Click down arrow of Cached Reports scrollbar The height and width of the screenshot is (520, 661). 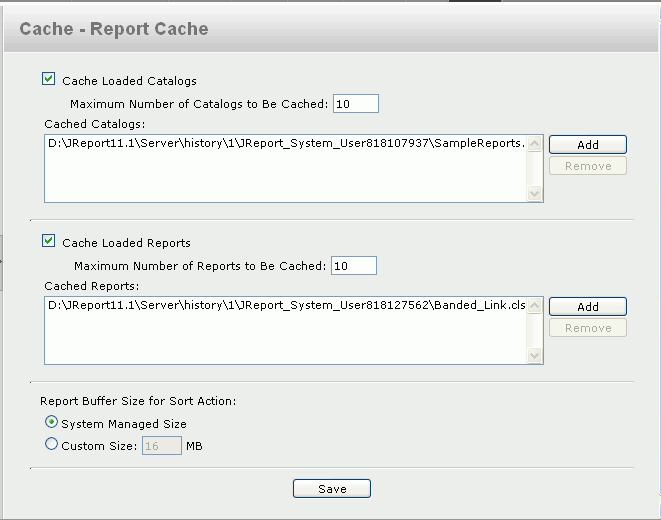535,356
